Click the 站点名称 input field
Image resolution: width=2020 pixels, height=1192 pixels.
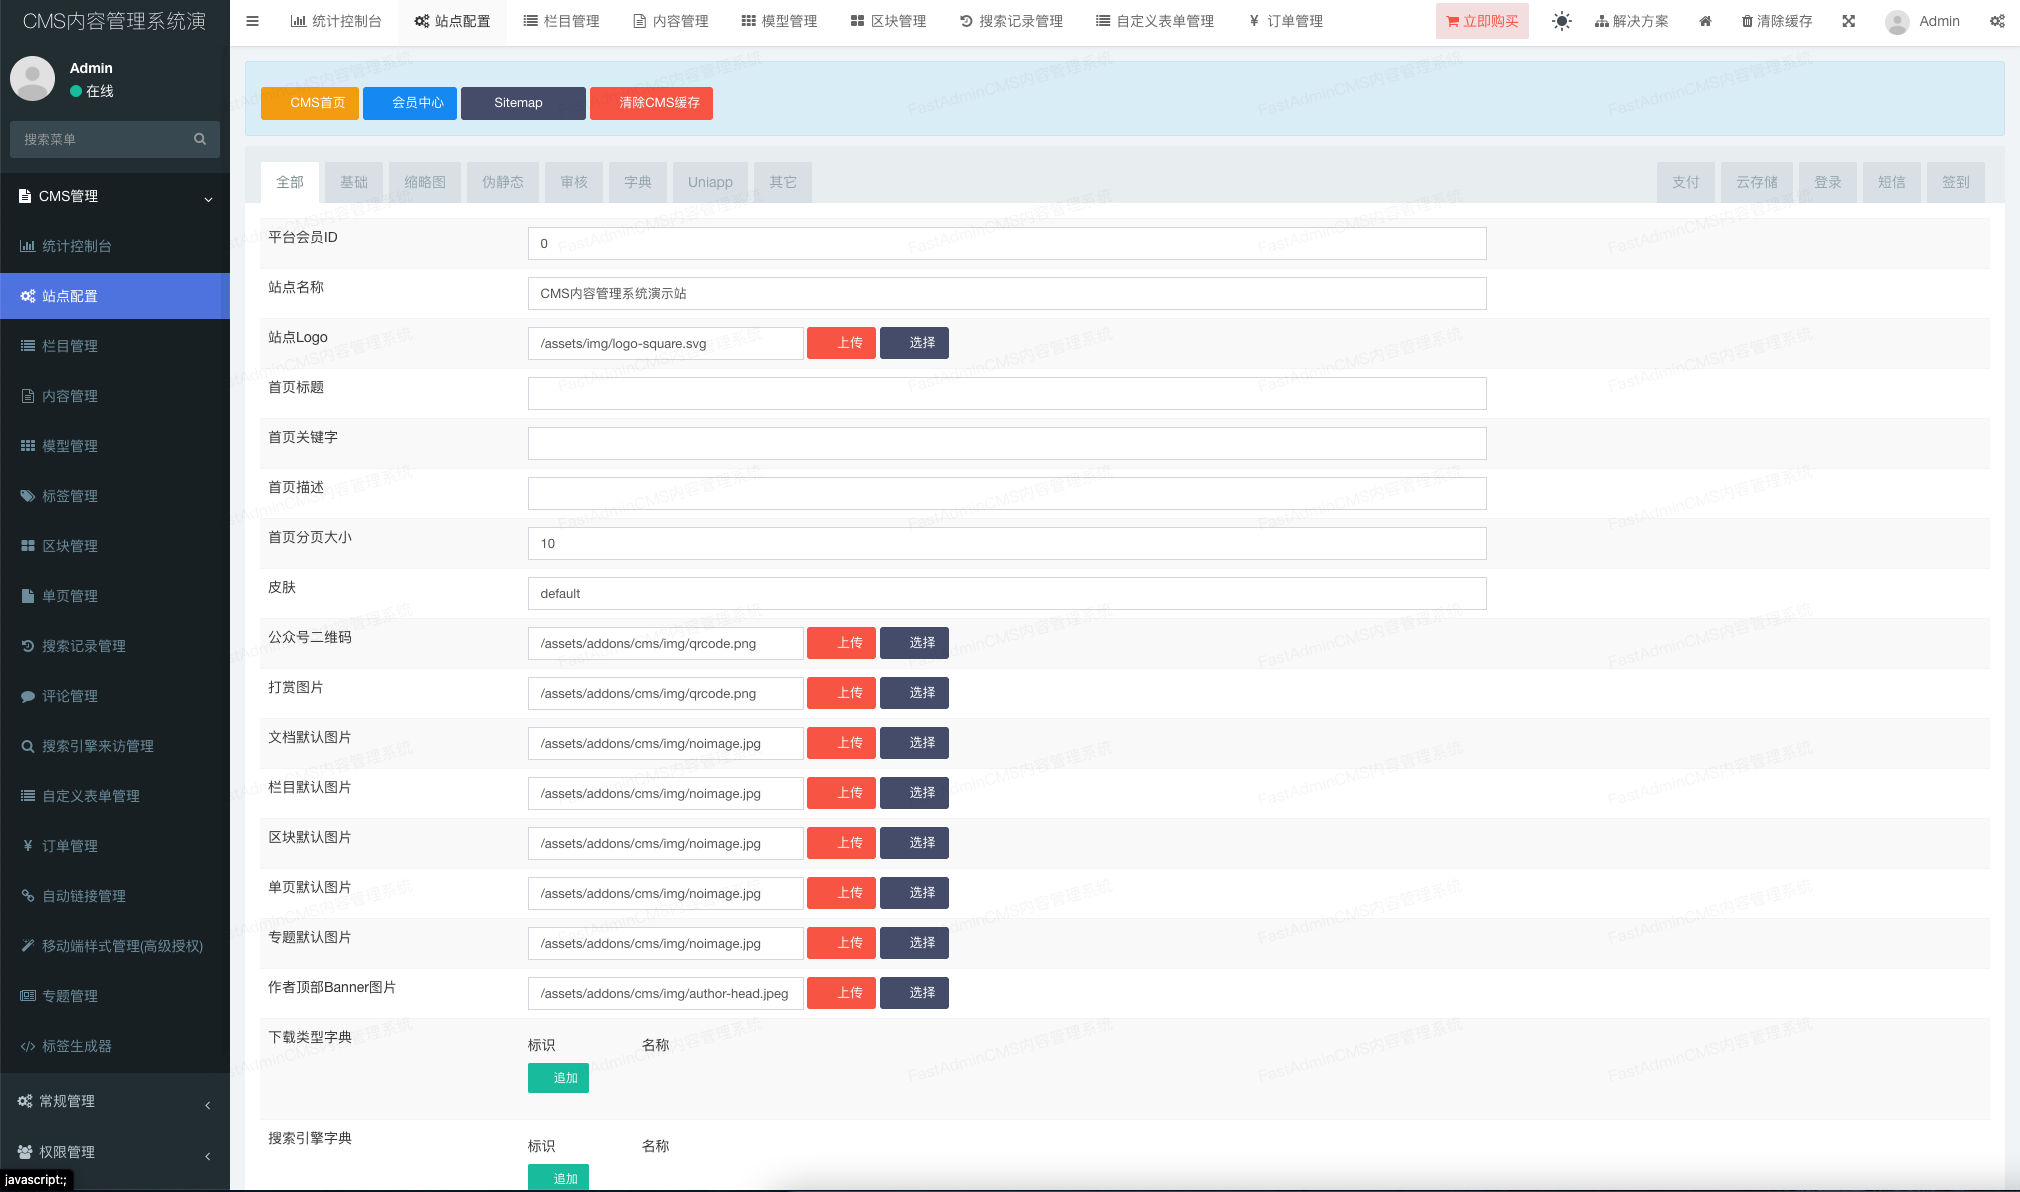pos(1006,293)
